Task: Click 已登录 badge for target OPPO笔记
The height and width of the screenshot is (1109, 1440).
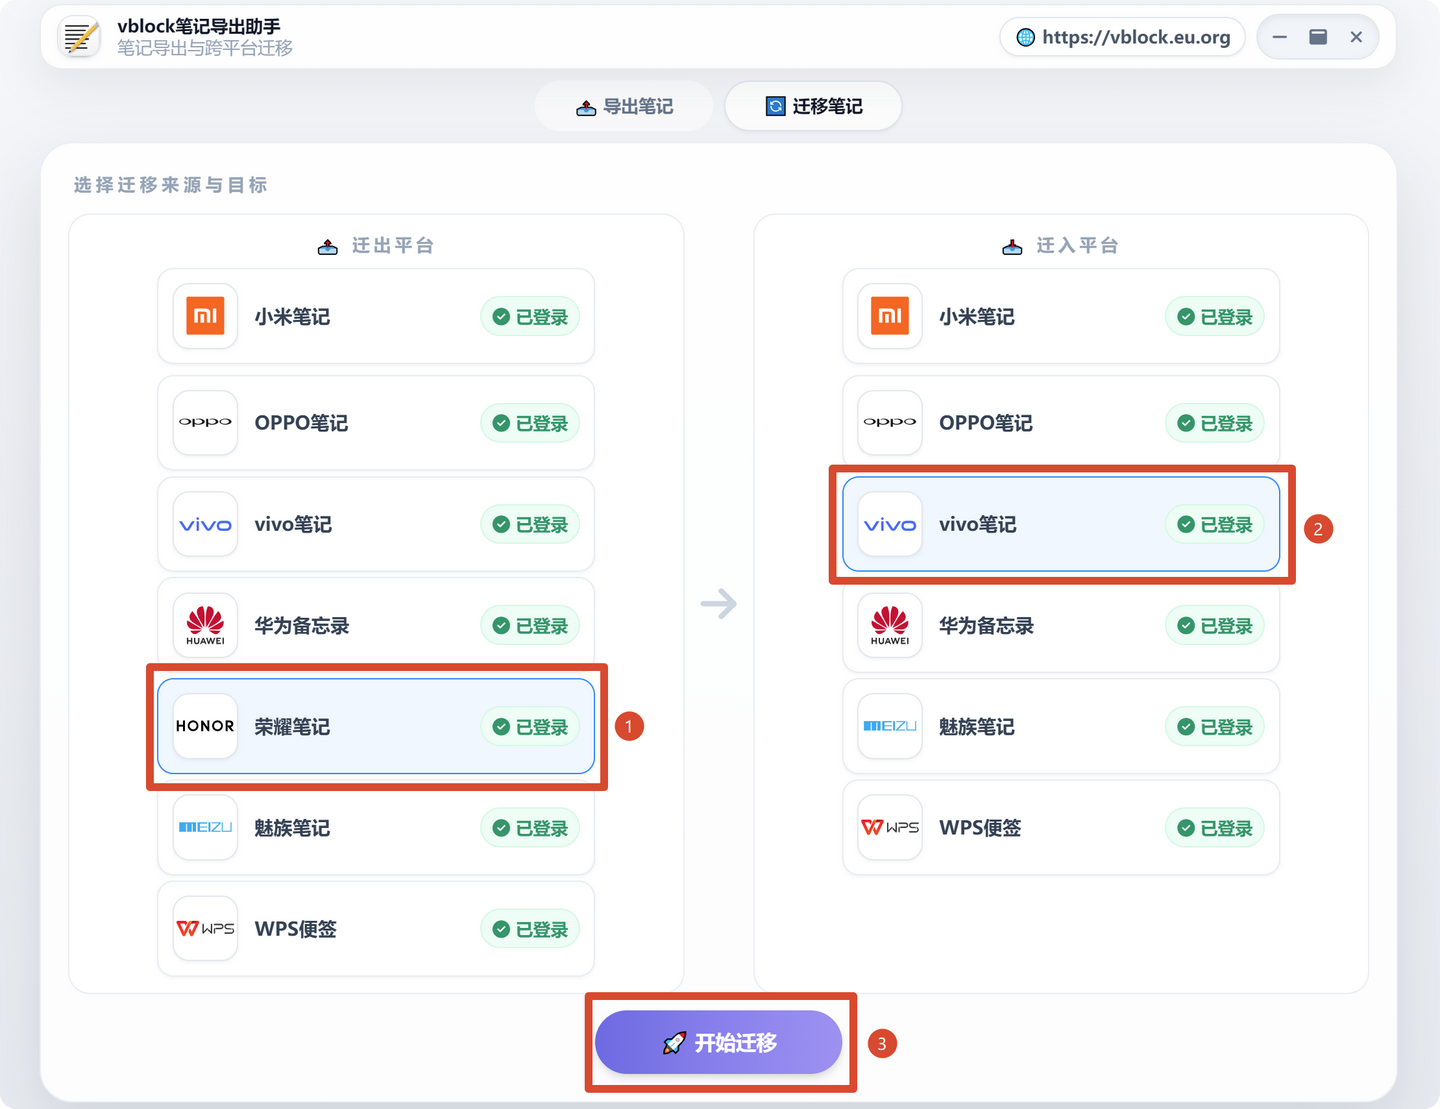Action: pos(1215,423)
